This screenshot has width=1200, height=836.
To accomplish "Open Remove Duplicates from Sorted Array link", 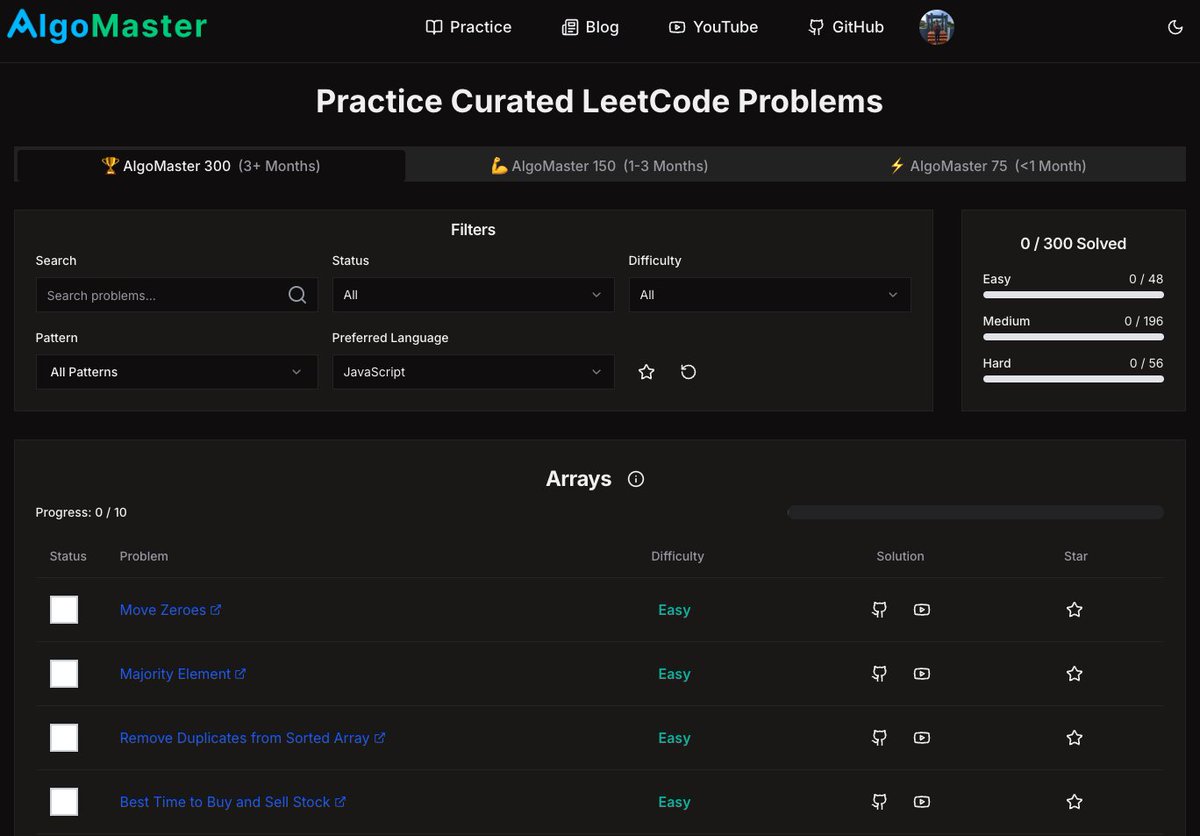I will [252, 738].
